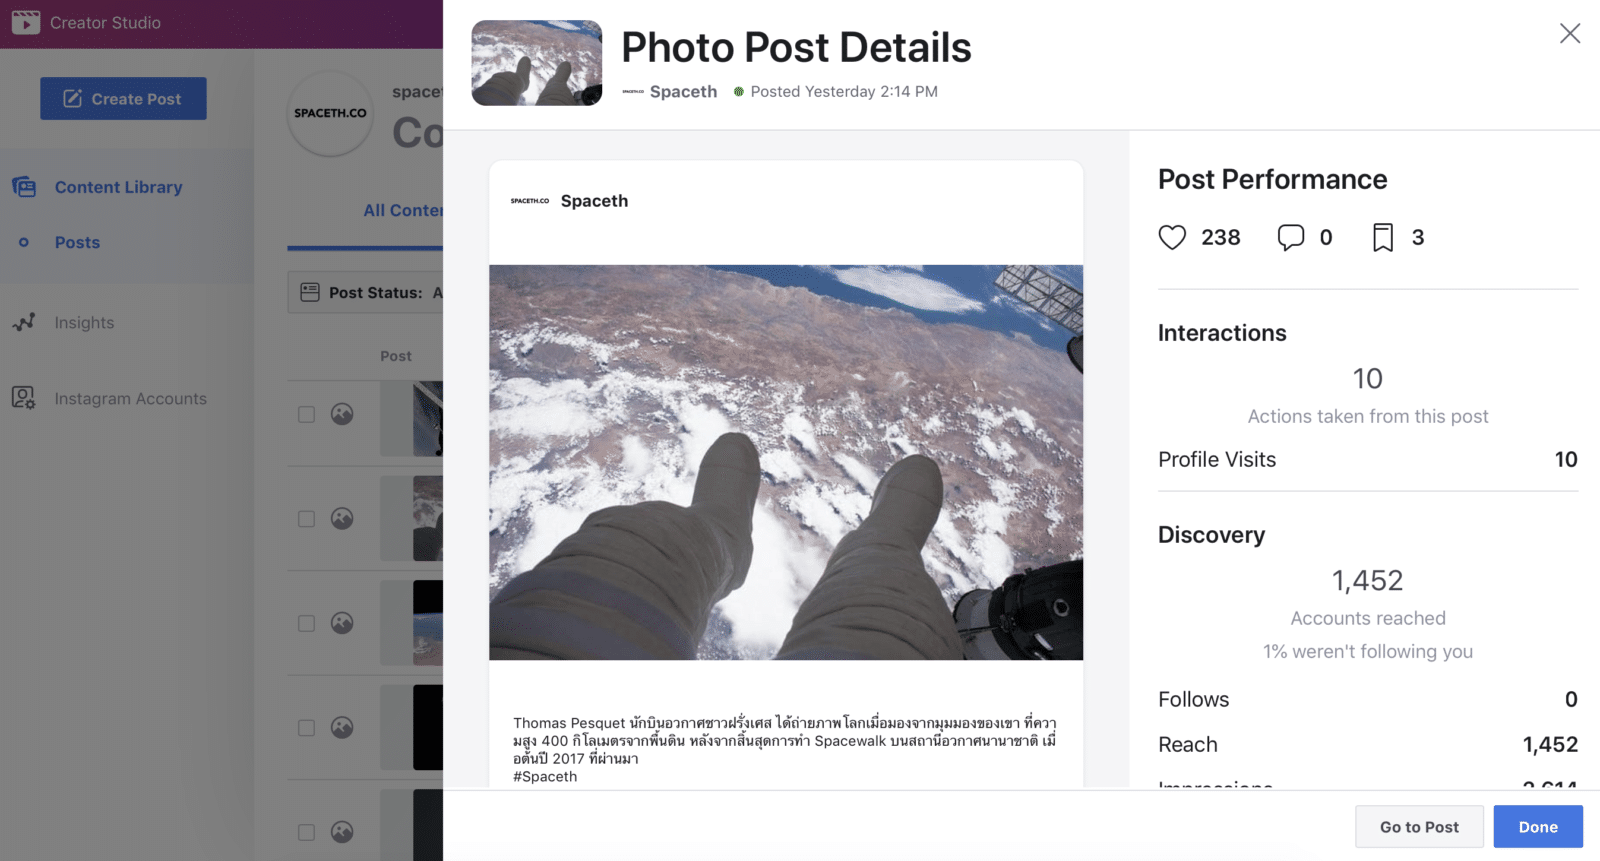
Task: Select Posts in the sidebar menu
Action: [x=77, y=242]
